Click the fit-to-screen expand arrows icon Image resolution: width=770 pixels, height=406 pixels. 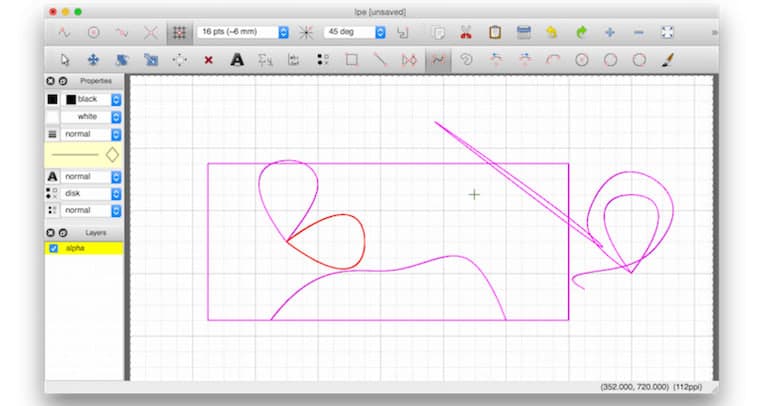667,32
